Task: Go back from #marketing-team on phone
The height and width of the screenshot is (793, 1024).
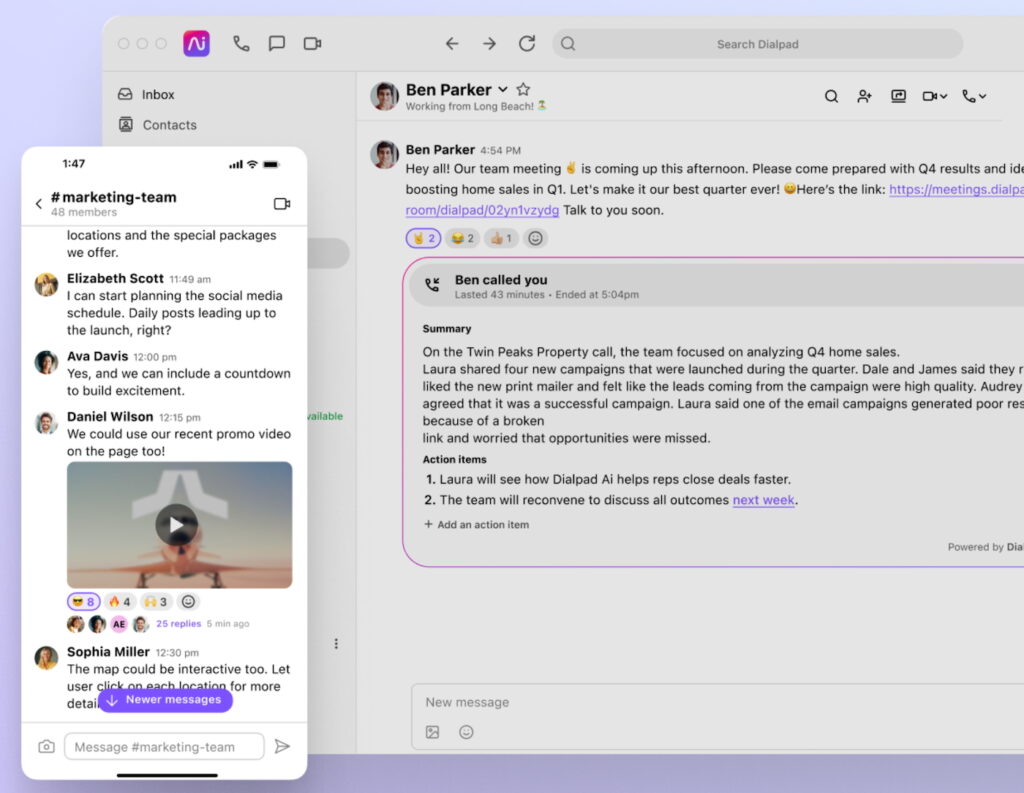Action: 39,204
